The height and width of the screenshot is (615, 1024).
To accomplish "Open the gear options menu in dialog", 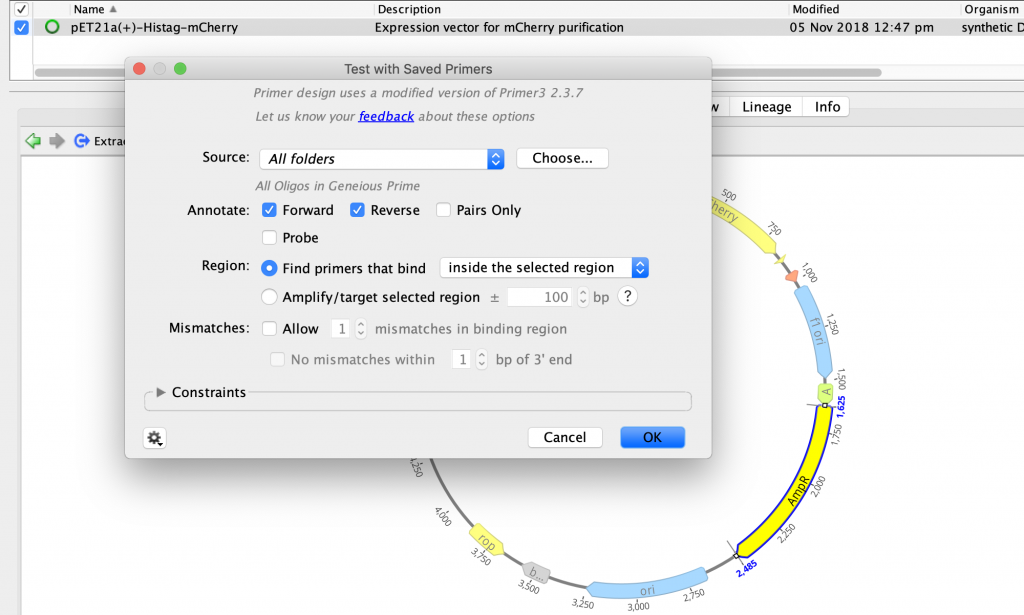I will (155, 438).
